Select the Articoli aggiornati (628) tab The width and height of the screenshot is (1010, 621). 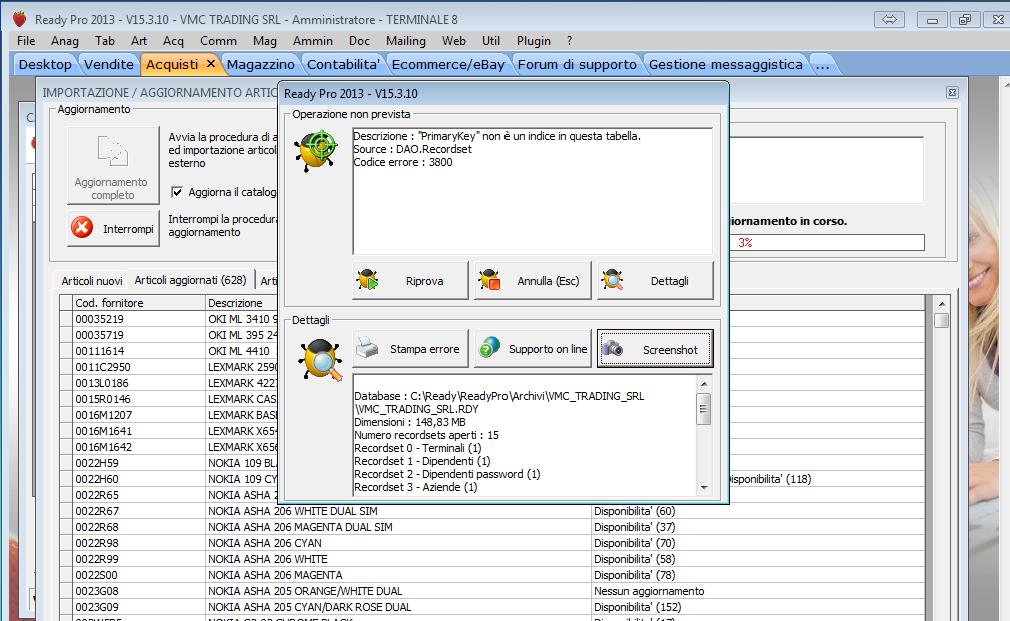[x=191, y=280]
